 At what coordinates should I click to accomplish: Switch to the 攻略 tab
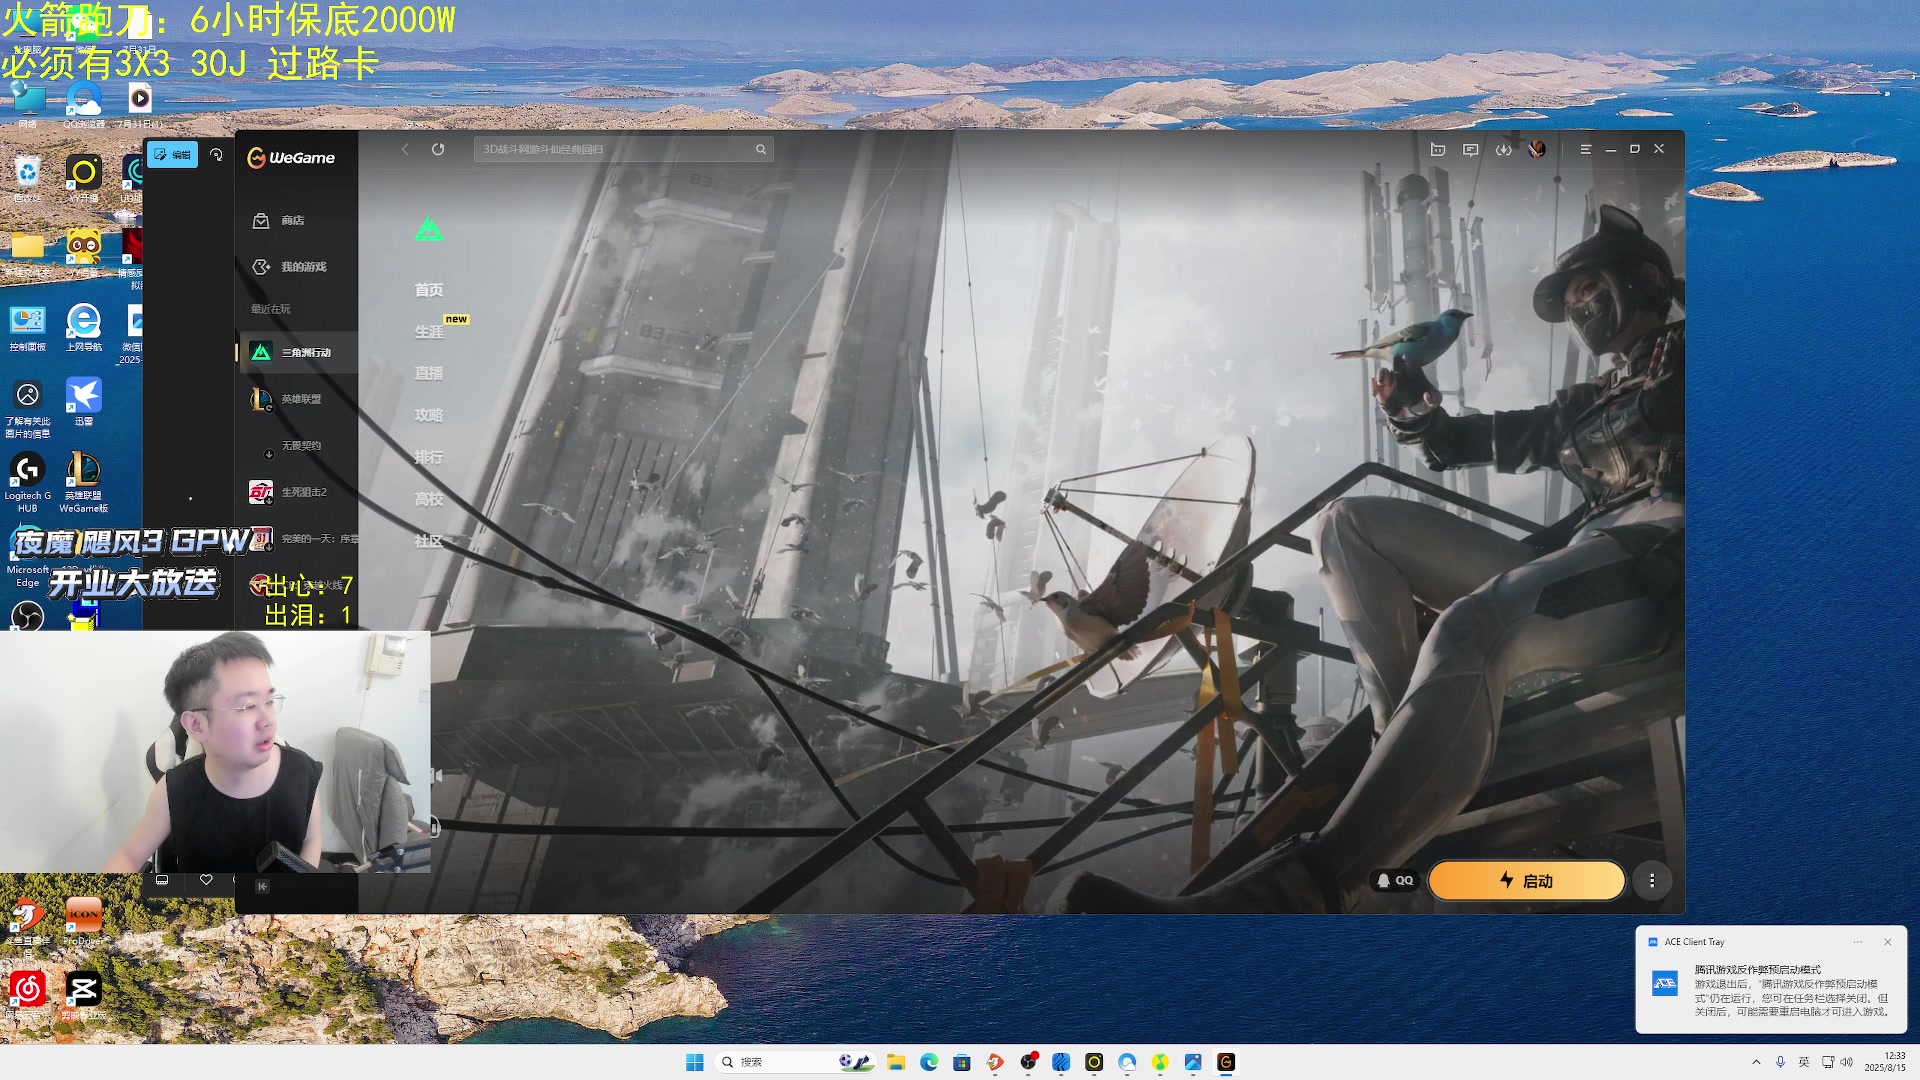click(429, 415)
